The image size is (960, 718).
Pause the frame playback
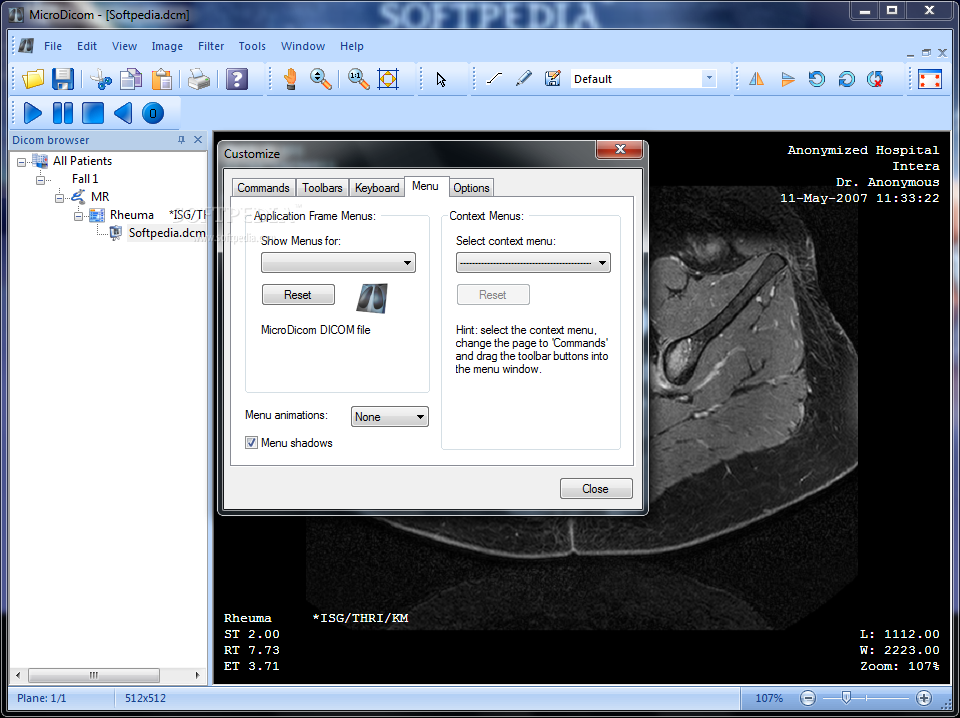pos(62,113)
